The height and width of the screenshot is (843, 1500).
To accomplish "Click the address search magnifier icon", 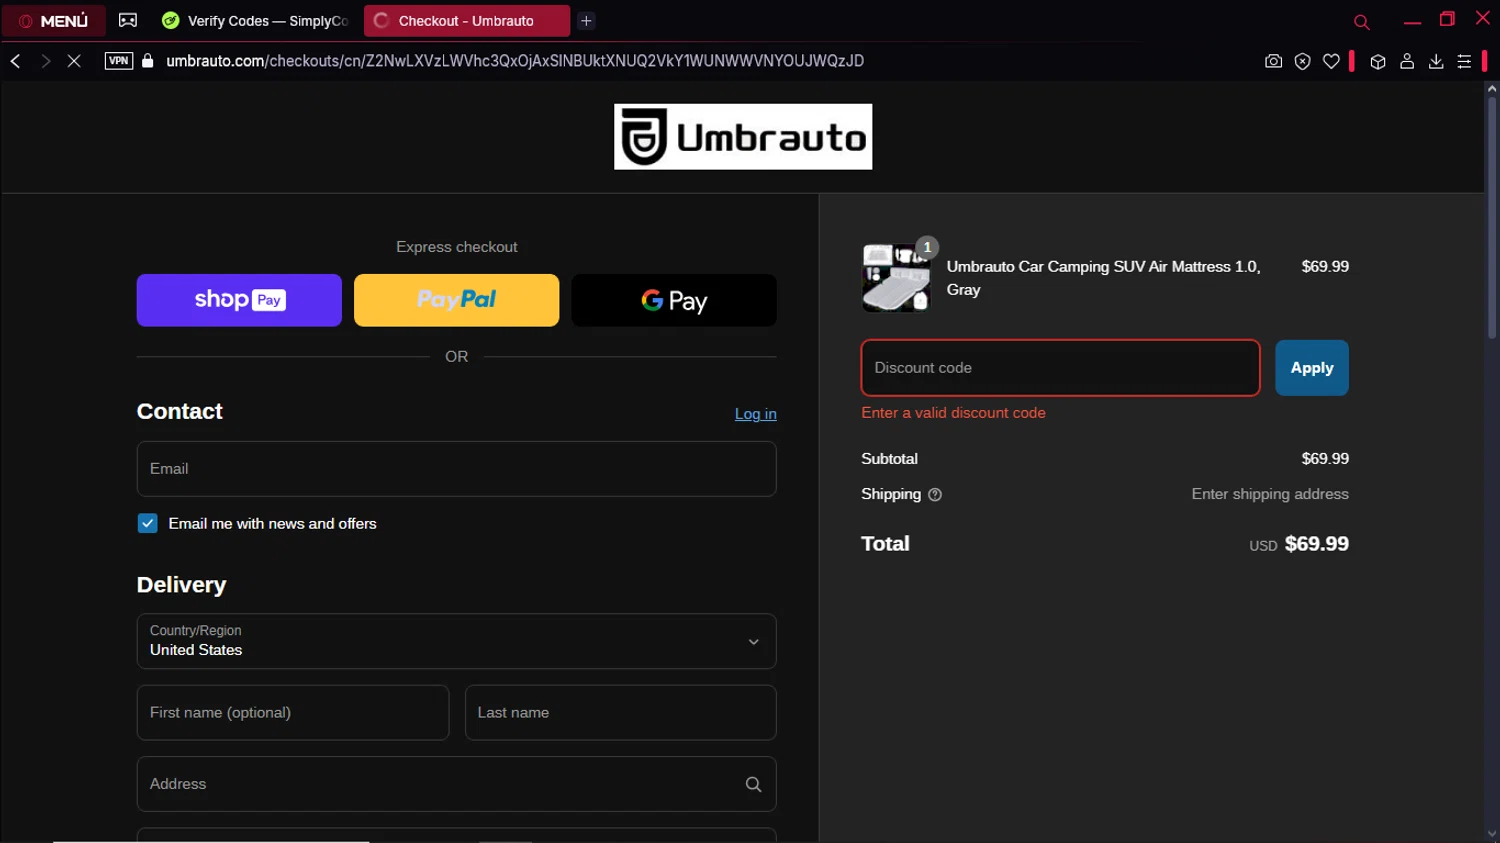I will 754,785.
